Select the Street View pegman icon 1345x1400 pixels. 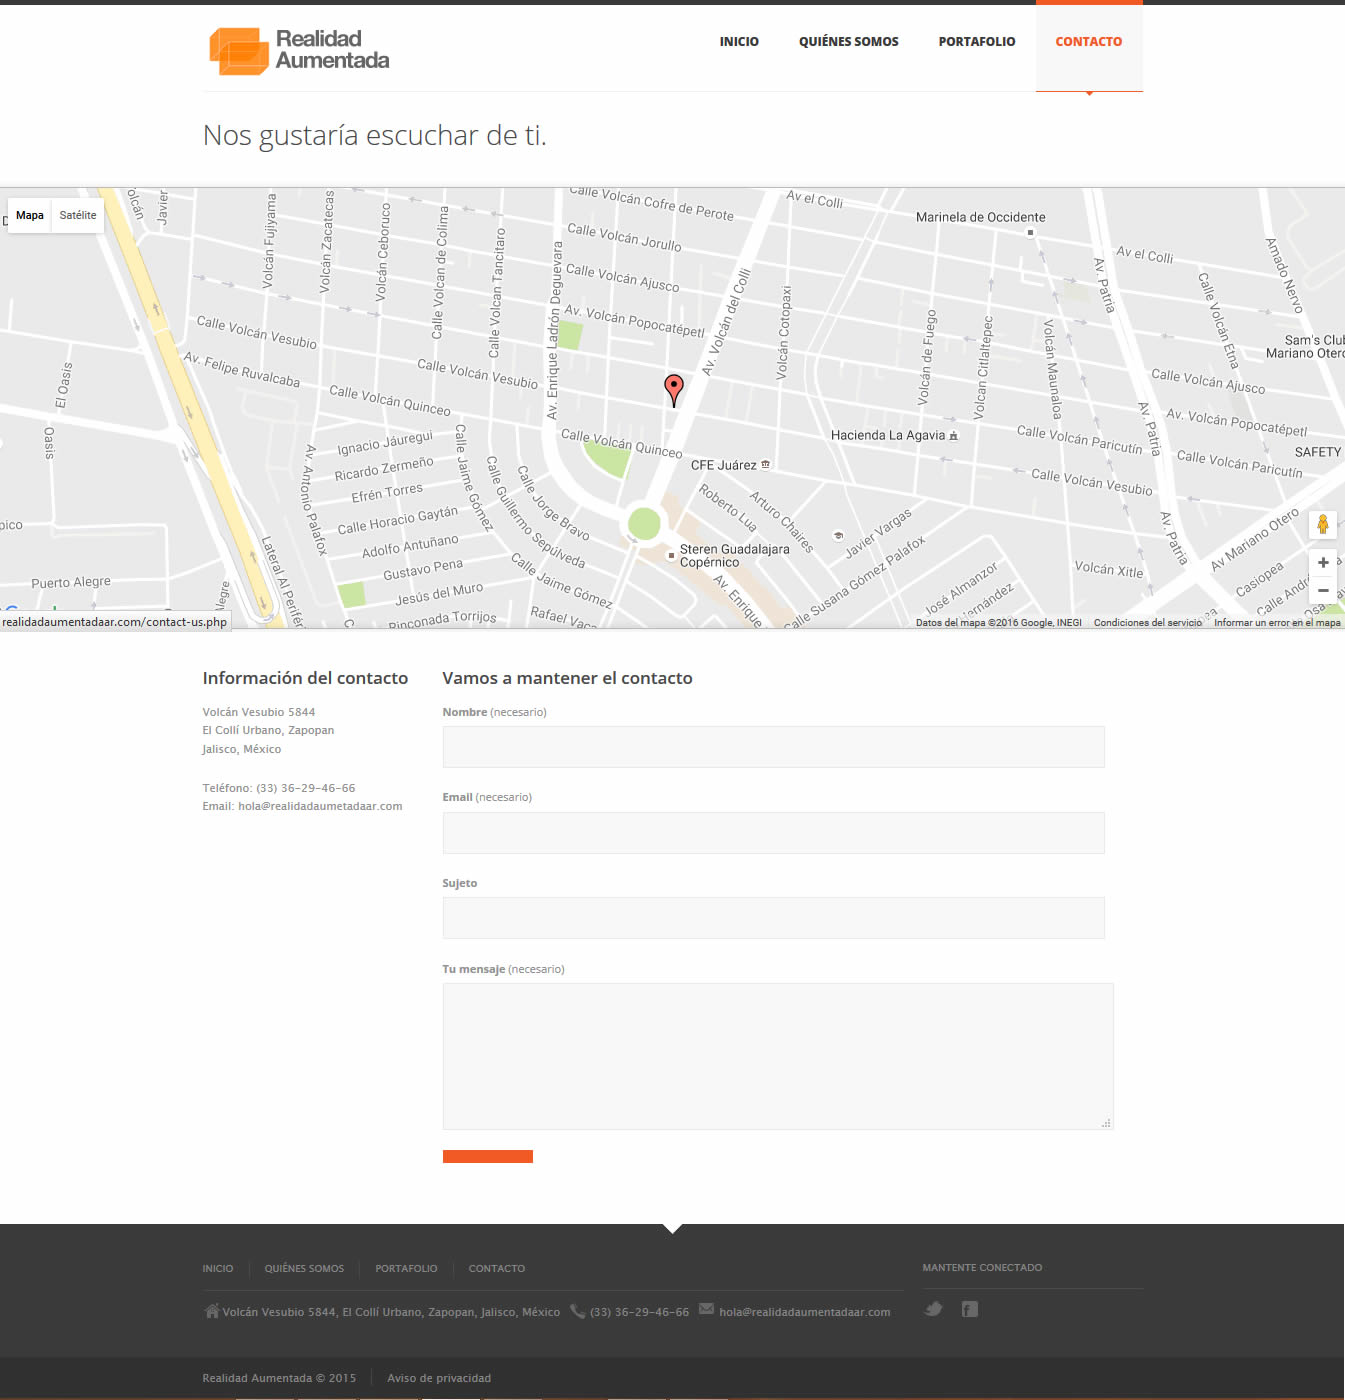point(1322,525)
